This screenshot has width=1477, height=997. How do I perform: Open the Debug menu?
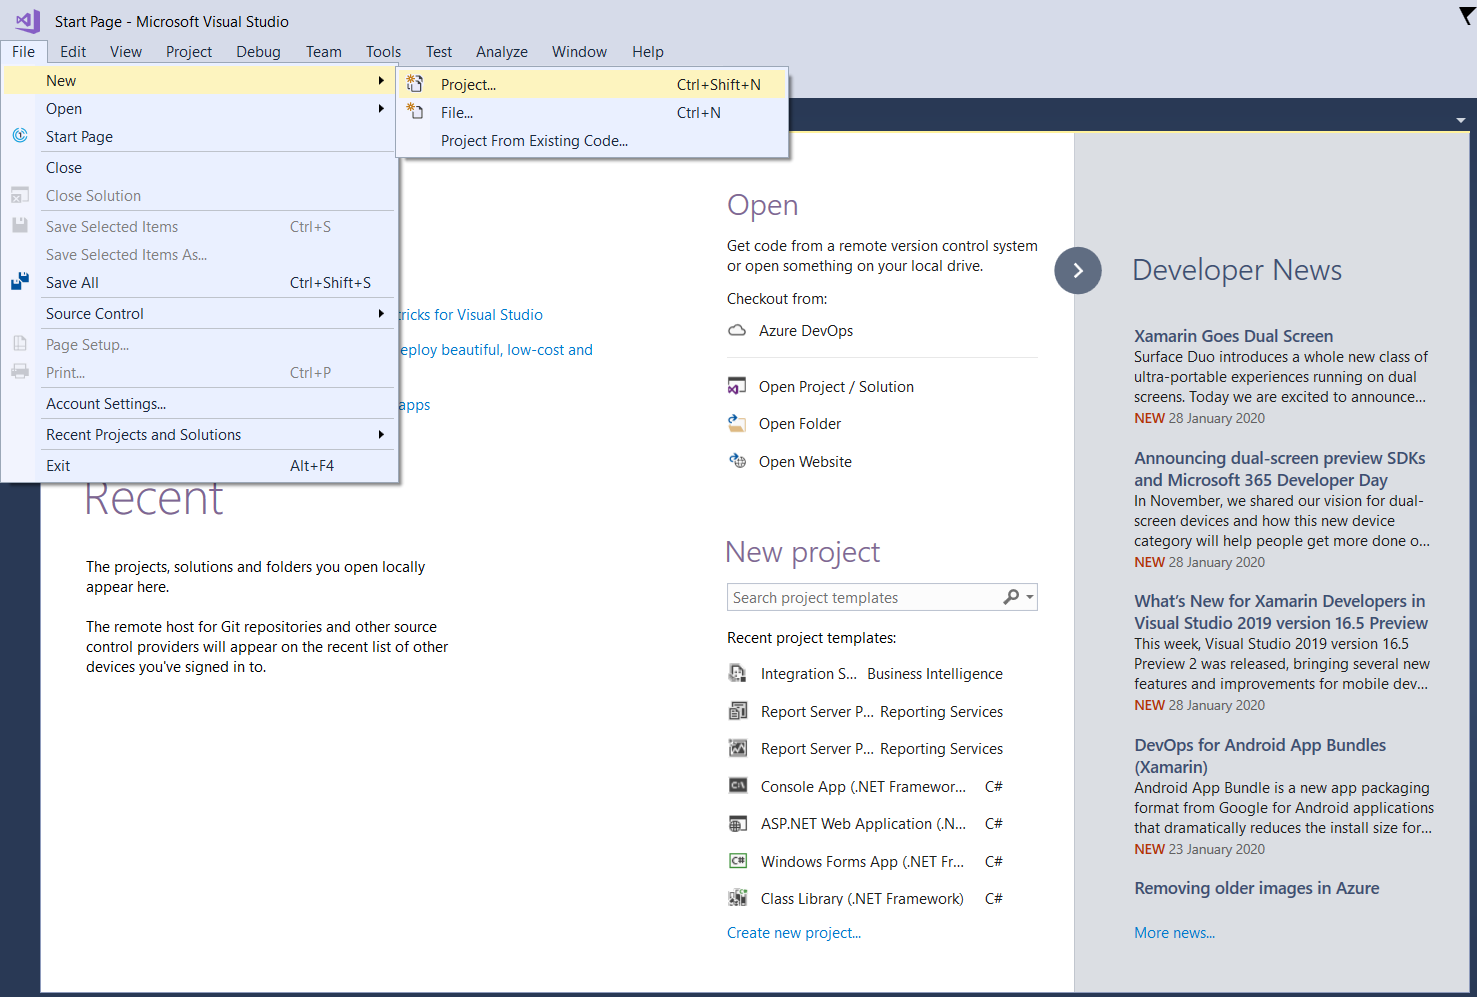click(258, 52)
